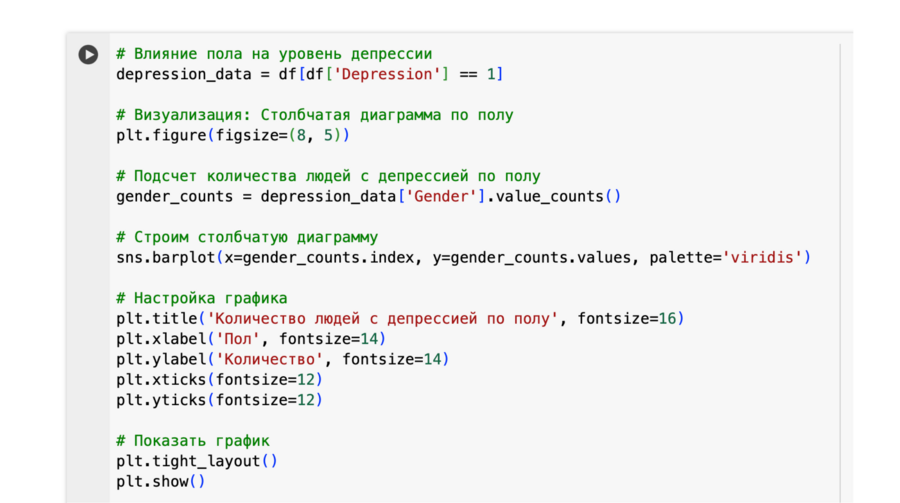Select the 'Depression' string in the filter
The height and width of the screenshot is (503, 900).
pyautogui.click(x=387, y=75)
